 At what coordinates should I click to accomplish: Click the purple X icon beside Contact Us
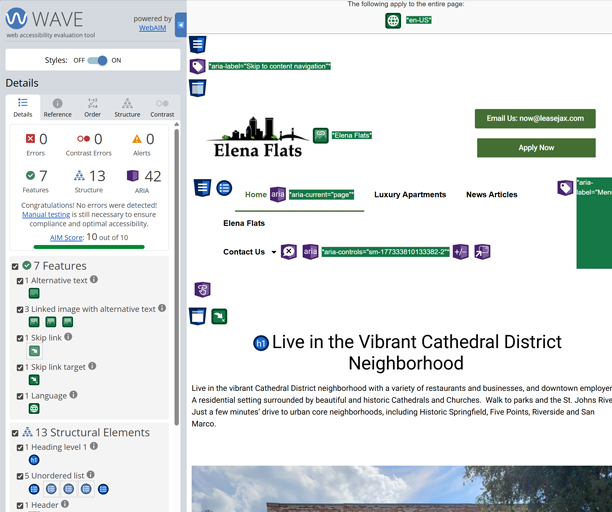pos(289,252)
